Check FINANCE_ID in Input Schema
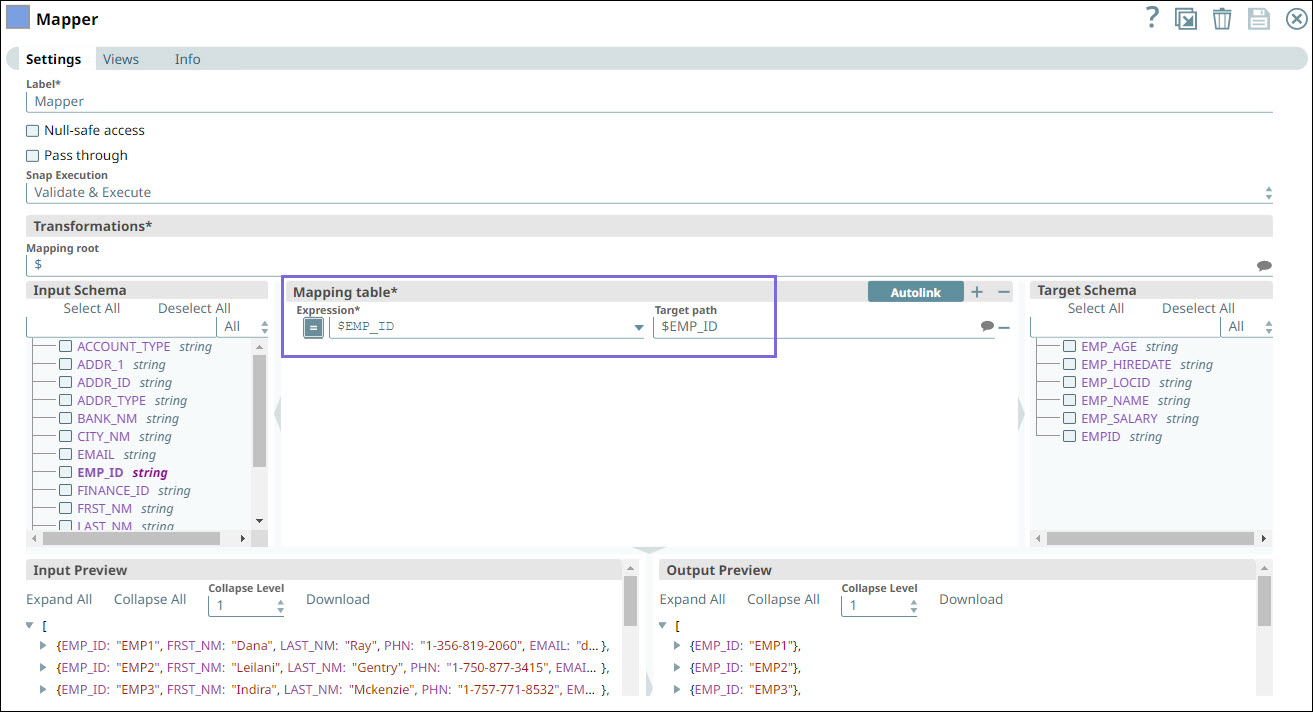 (65, 491)
